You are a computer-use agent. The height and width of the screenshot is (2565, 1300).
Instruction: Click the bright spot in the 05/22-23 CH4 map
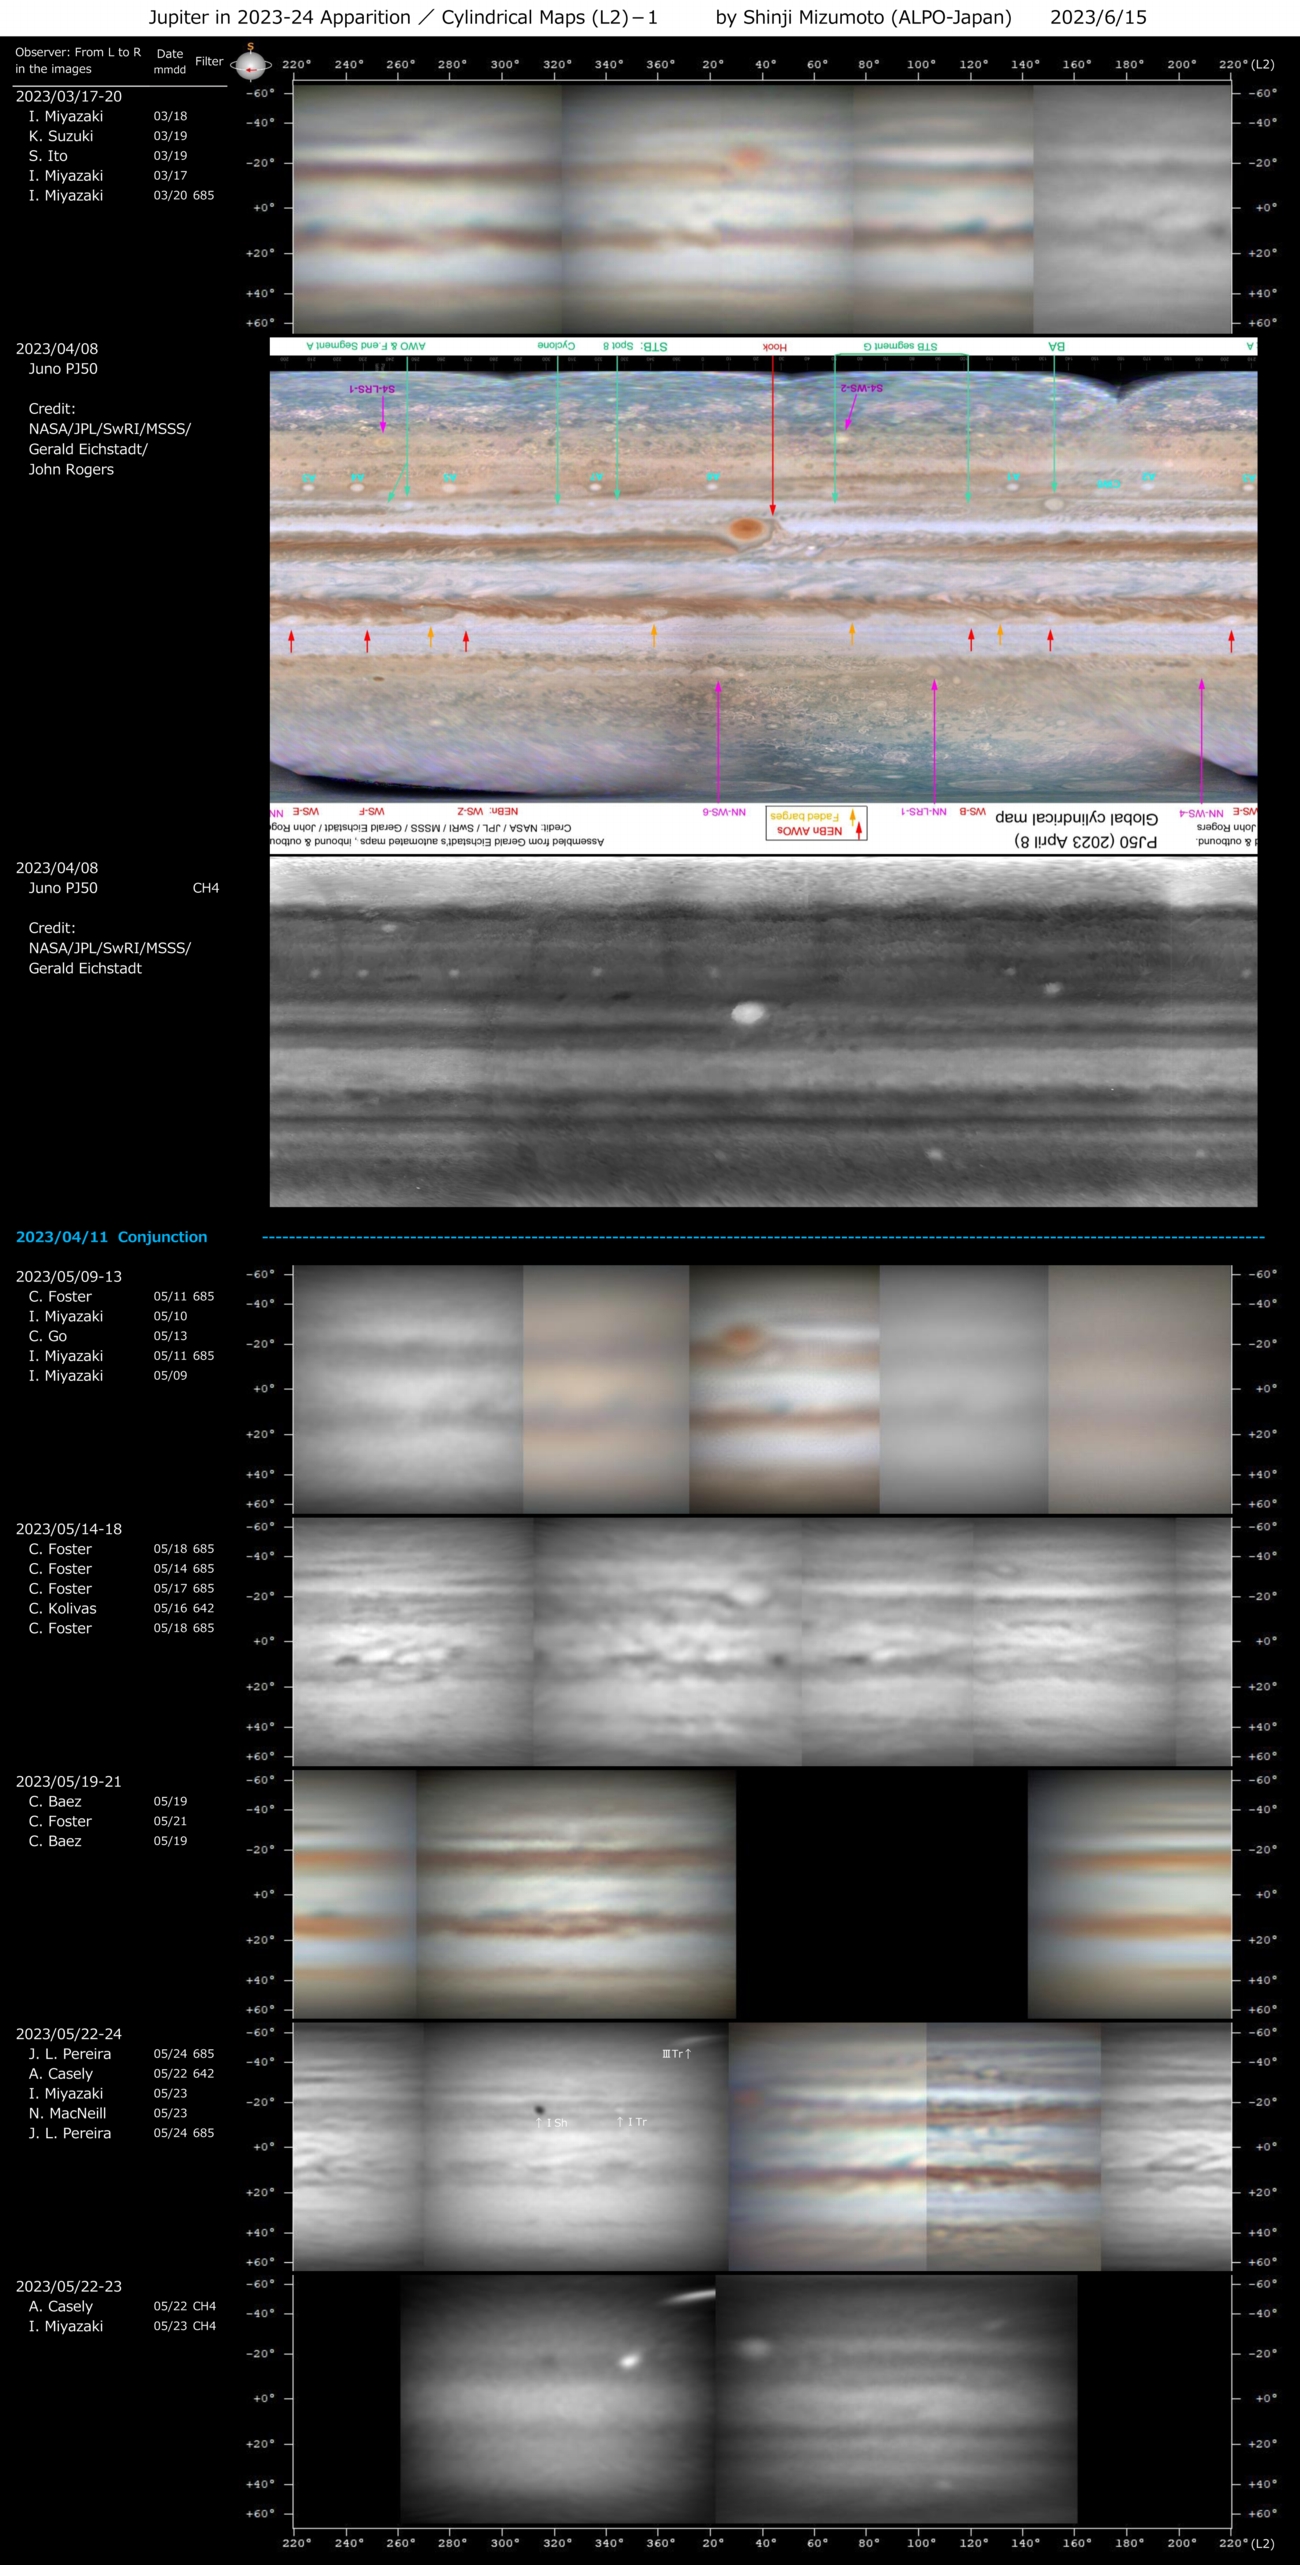(629, 2361)
